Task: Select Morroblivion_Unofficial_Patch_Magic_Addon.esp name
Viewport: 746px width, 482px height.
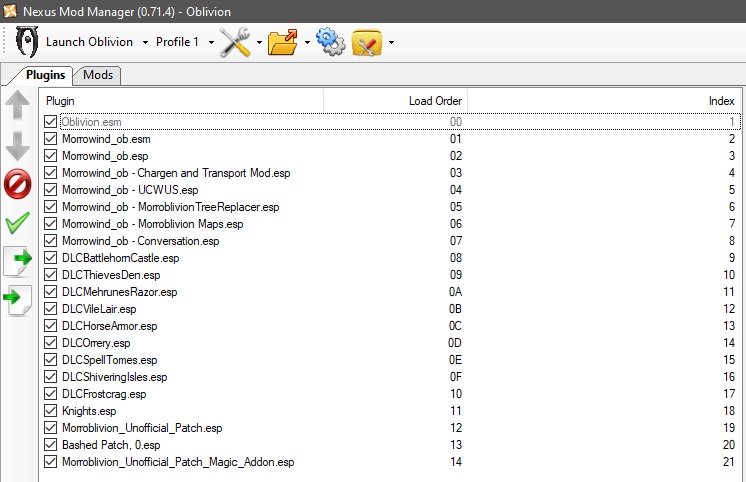Action: click(178, 462)
